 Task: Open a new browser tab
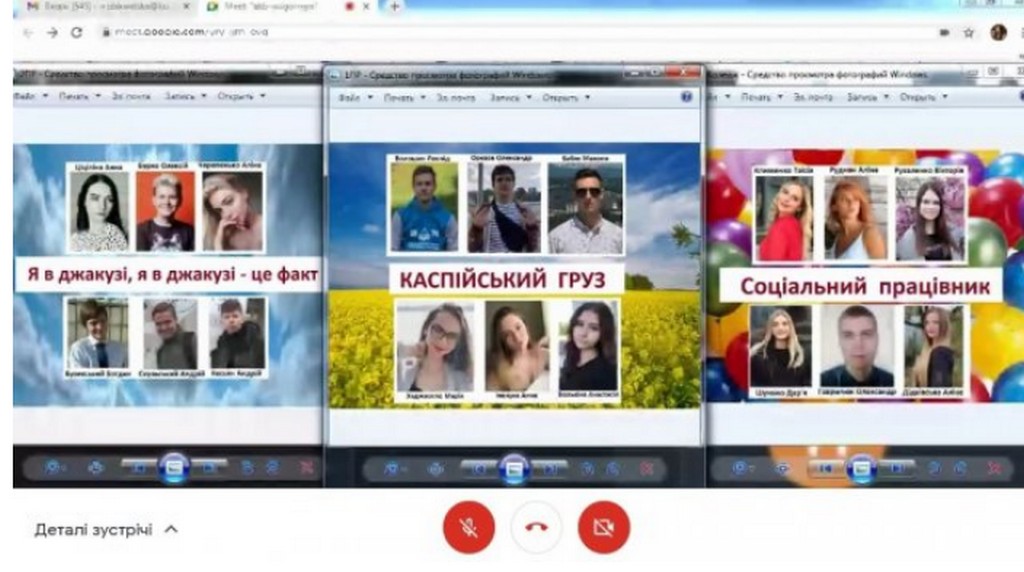[395, 7]
